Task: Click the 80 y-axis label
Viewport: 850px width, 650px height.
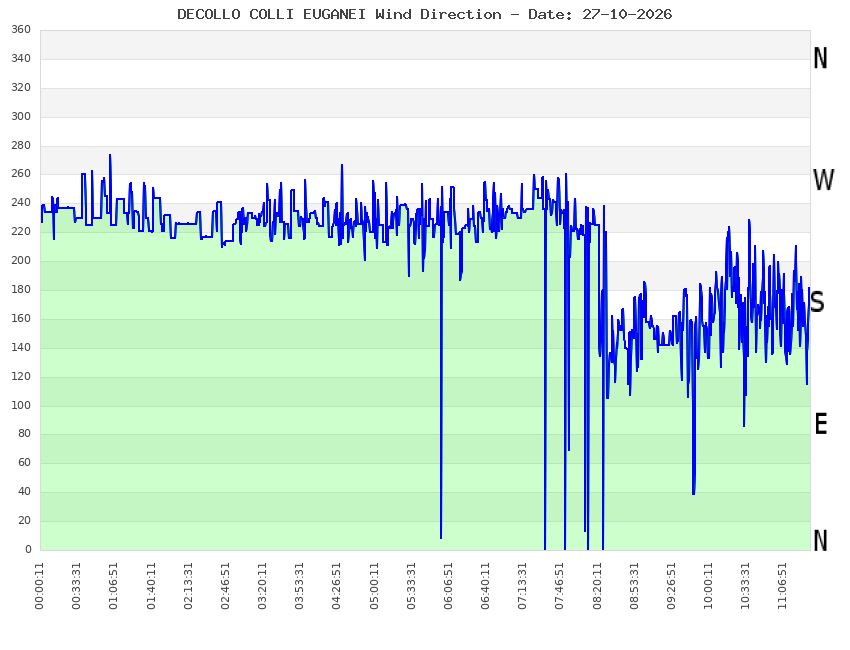Action: tap(24, 434)
